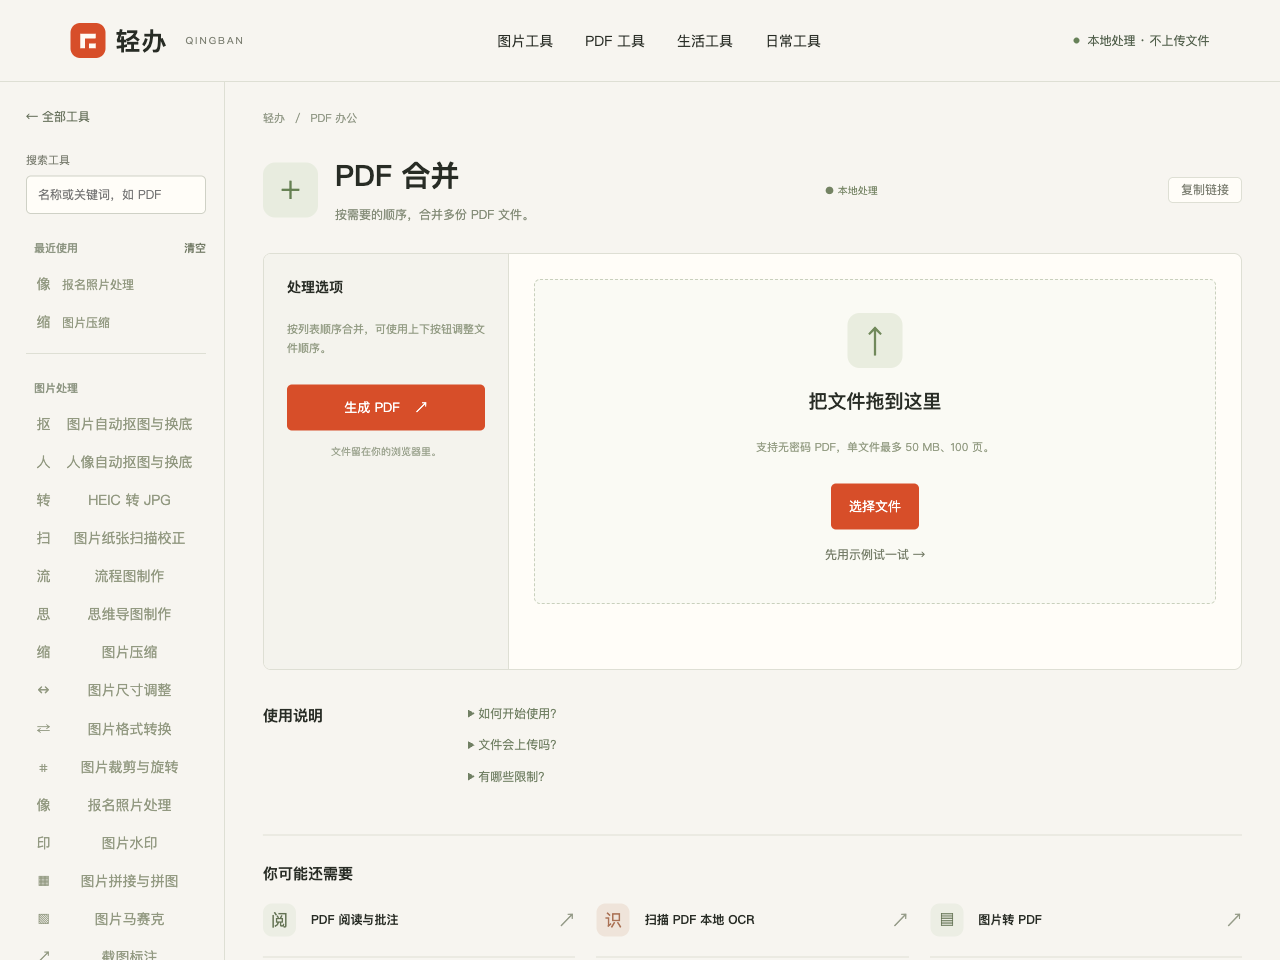Open the PDF 工具 menu
The height and width of the screenshot is (960, 1280).
coord(615,41)
